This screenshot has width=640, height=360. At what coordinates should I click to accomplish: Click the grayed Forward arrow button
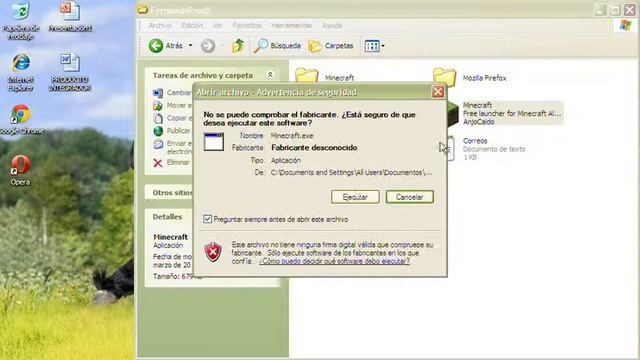208,46
